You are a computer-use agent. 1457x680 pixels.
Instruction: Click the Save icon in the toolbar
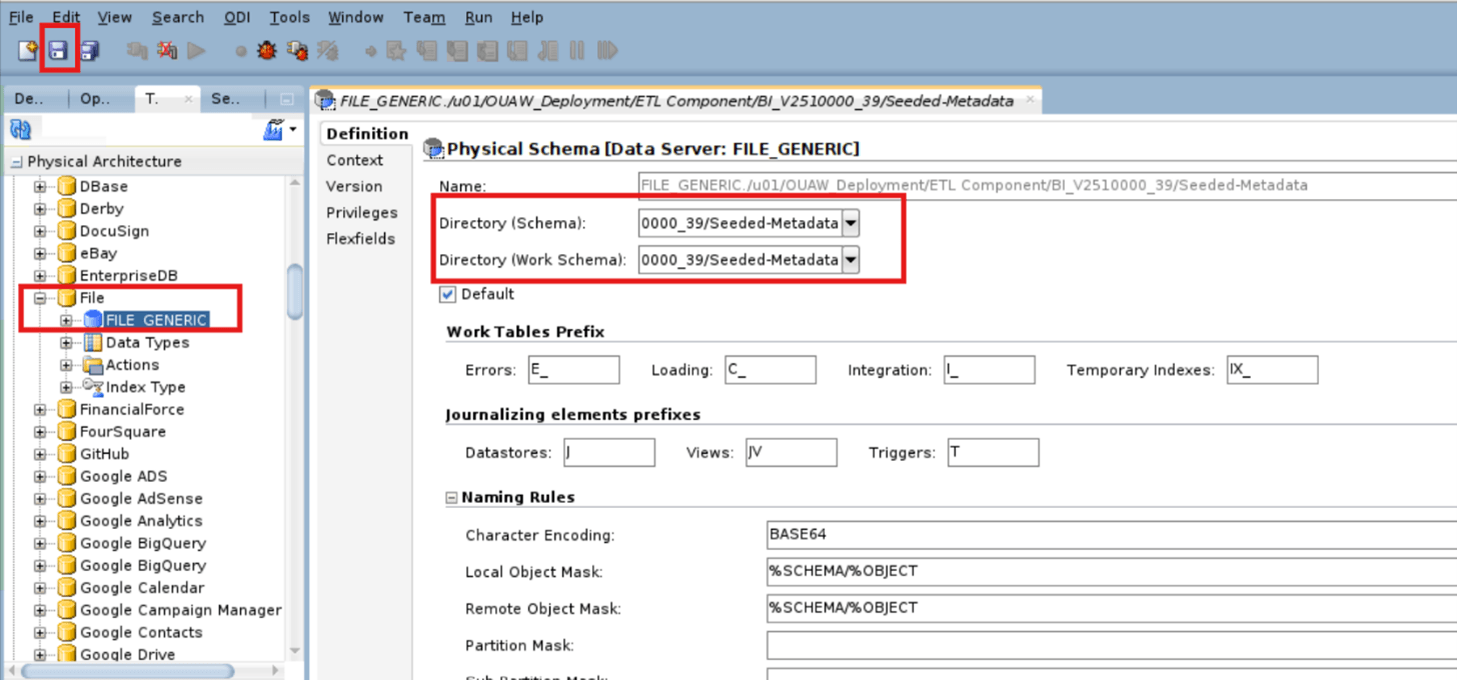coord(59,50)
